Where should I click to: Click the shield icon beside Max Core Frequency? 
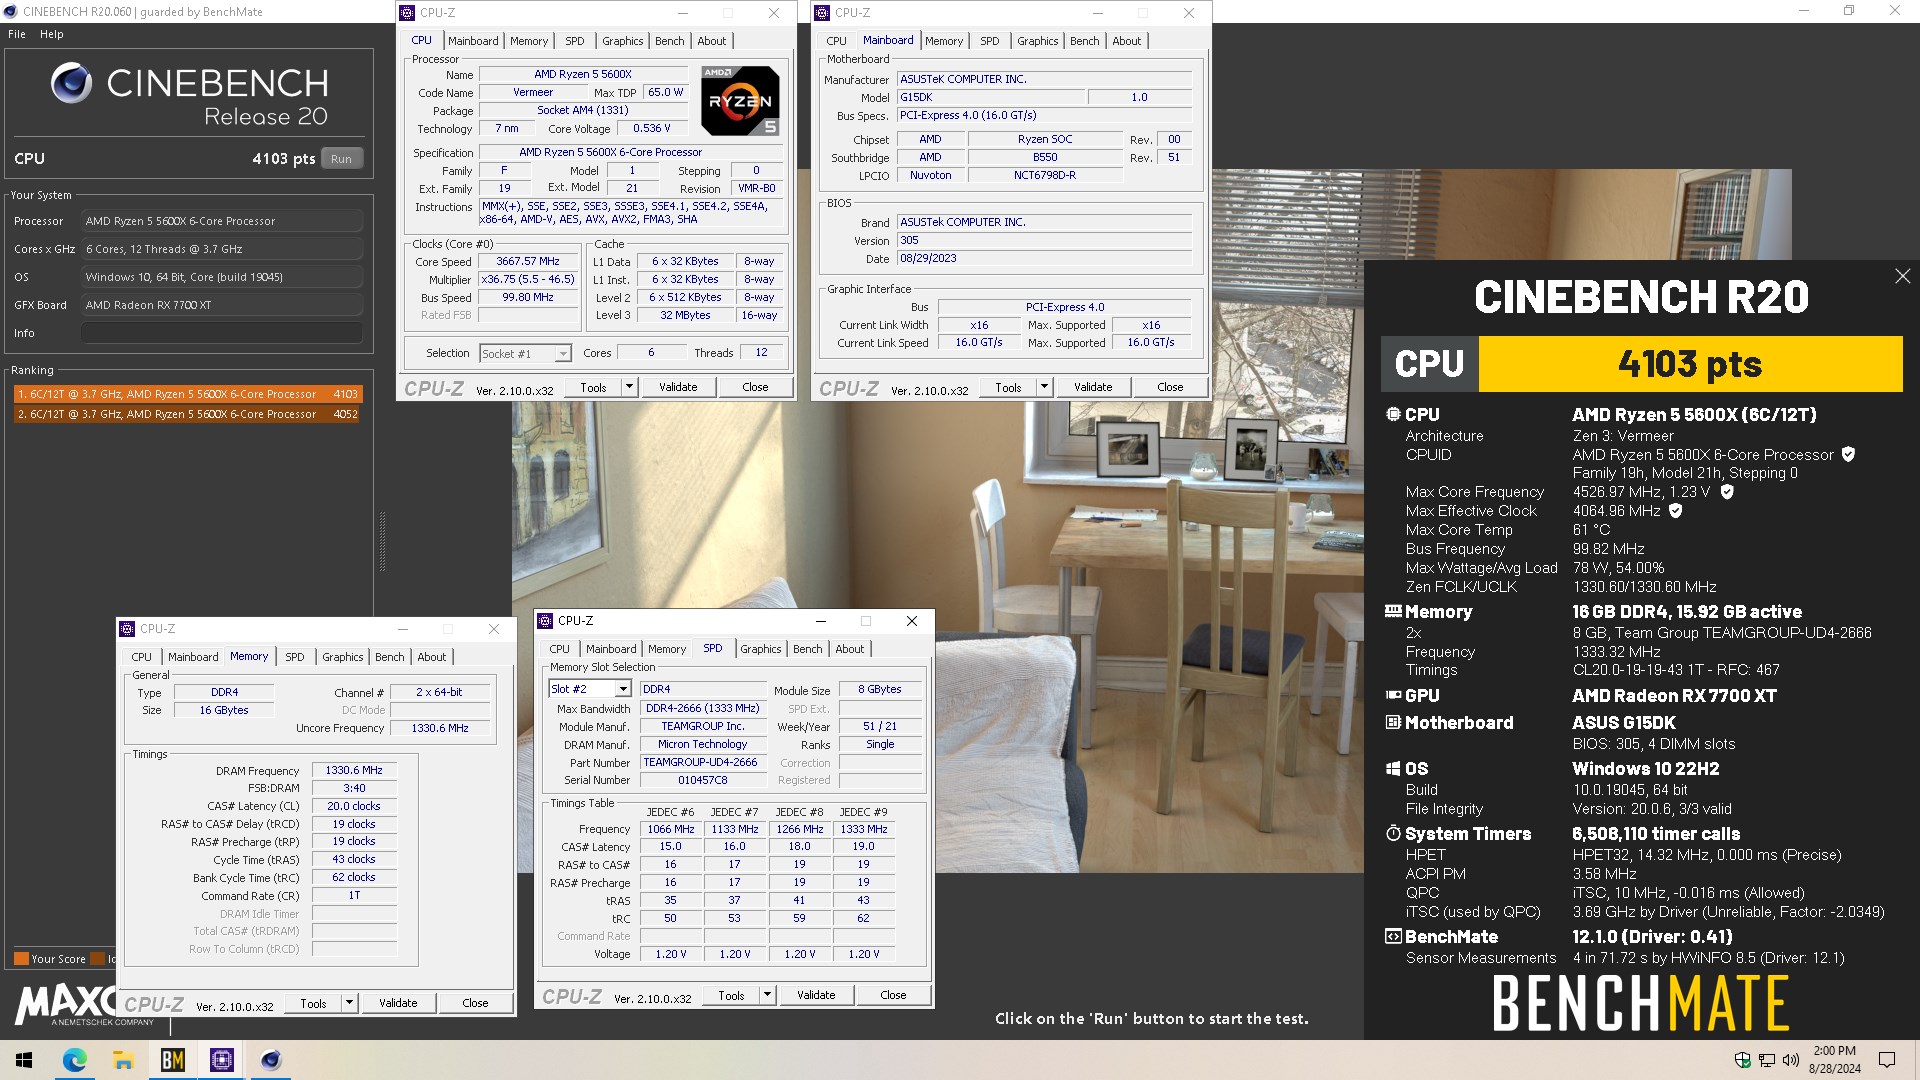[1727, 491]
